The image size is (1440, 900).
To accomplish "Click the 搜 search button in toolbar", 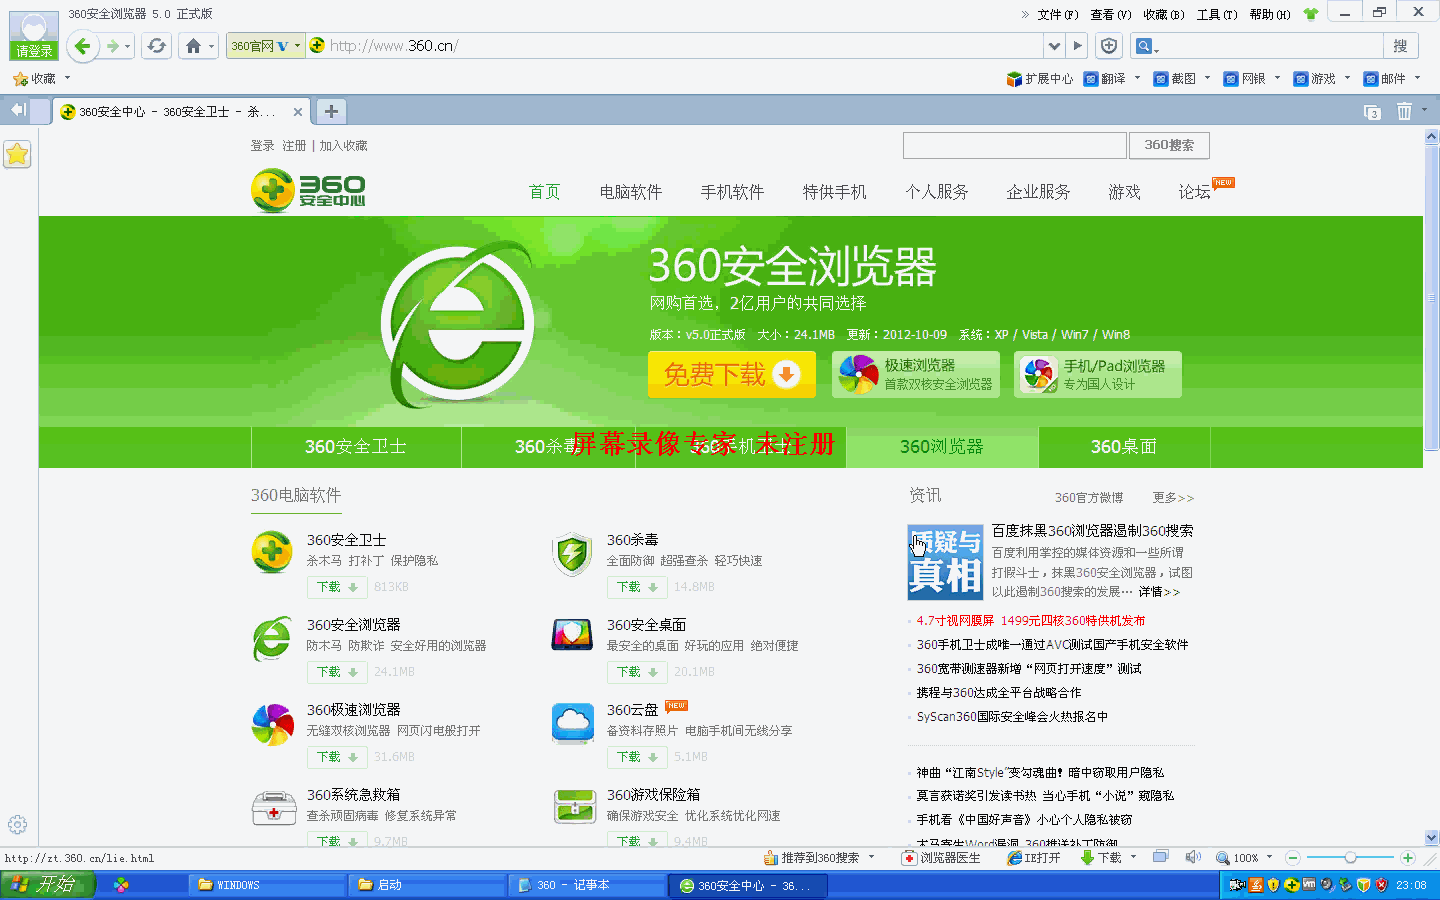I will tap(1400, 46).
